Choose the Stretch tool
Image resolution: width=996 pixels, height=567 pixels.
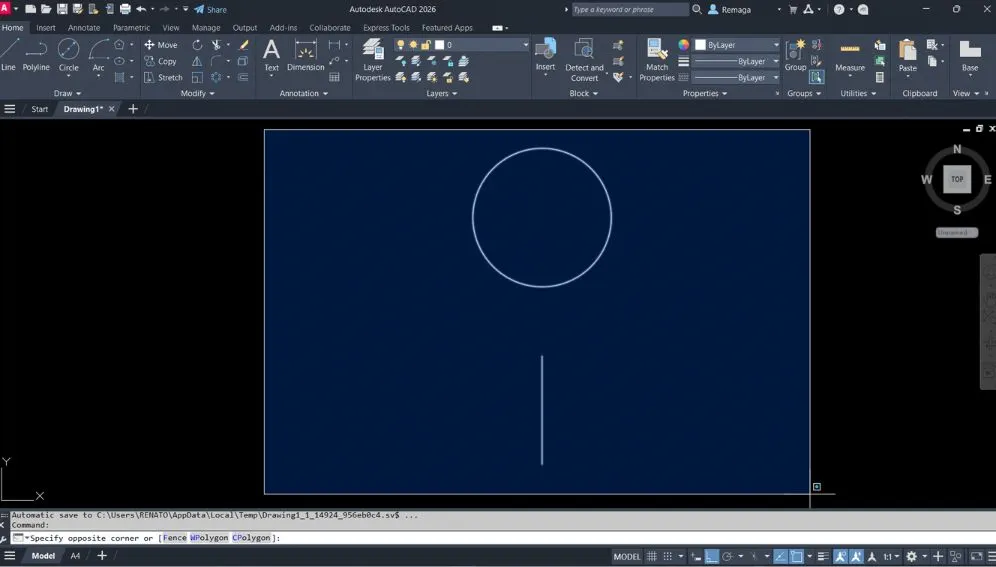163,77
